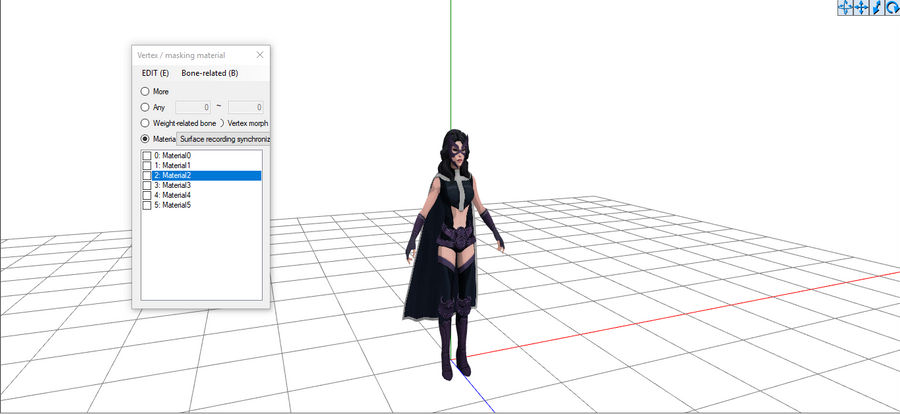Select the '3: Material3' list row text
900x414 pixels.
tap(173, 185)
